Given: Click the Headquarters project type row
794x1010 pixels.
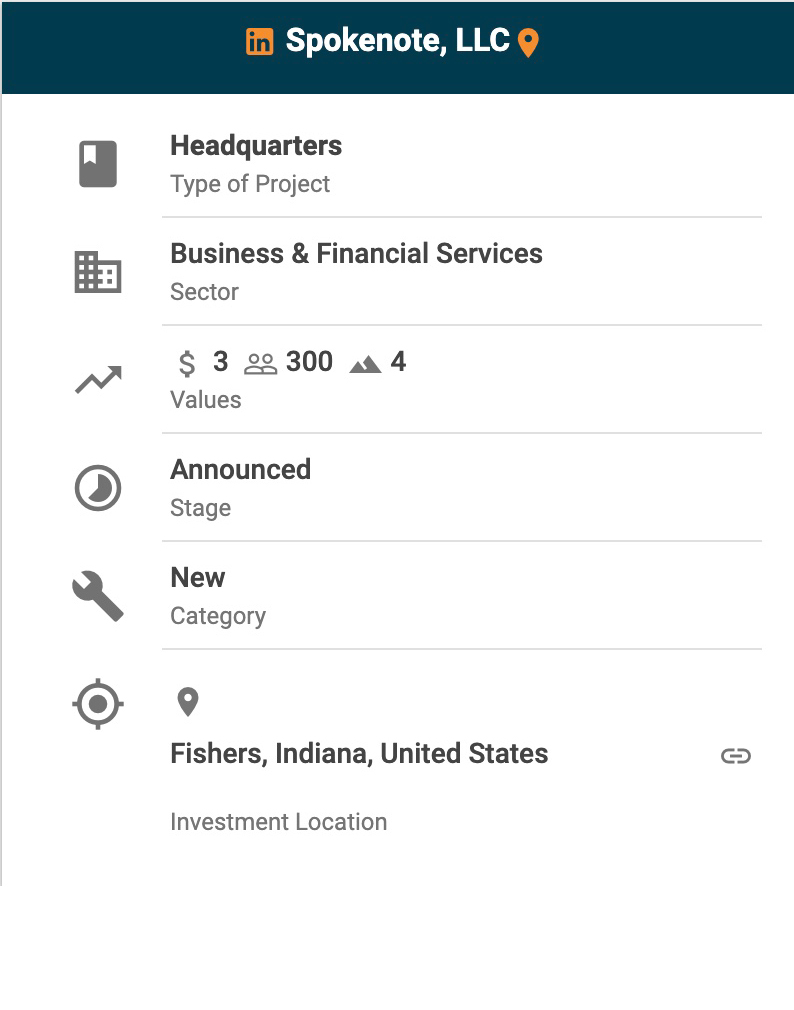Looking at the screenshot, I should click(x=256, y=146).
